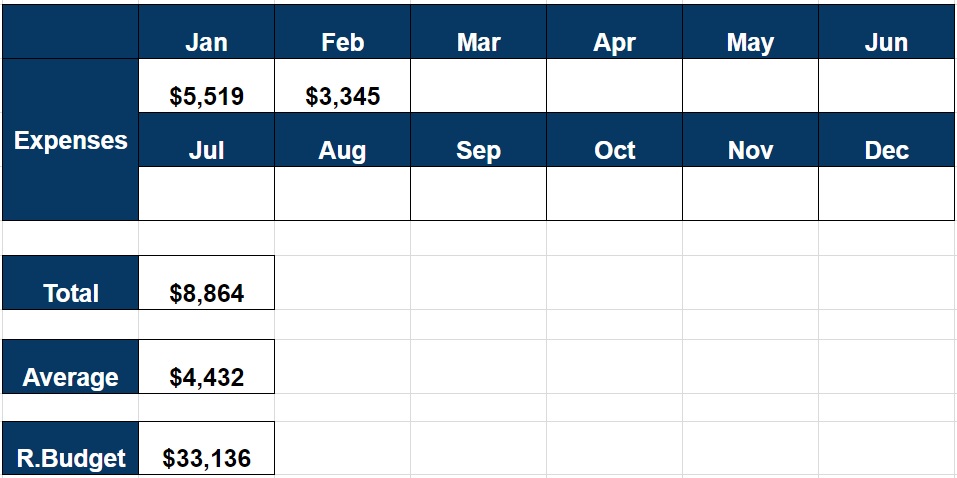The image size is (957, 478).
Task: Select the Feb expense cell showing $3,345
Action: click(x=342, y=86)
